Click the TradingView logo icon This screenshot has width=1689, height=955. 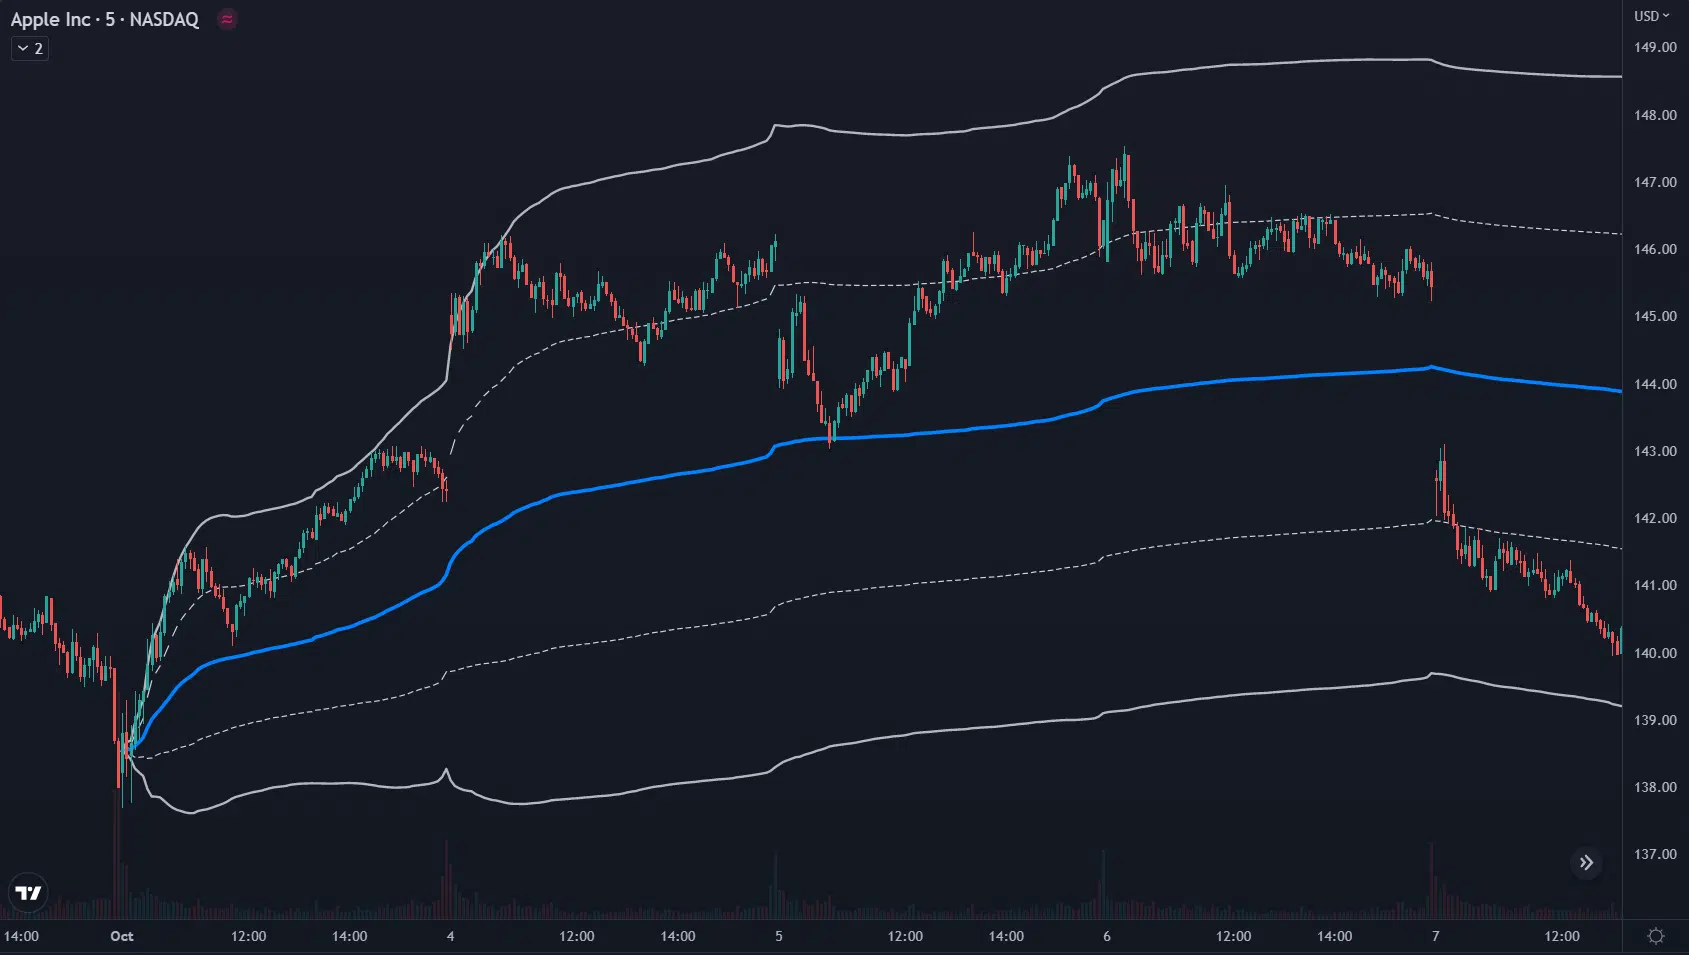pyautogui.click(x=28, y=892)
